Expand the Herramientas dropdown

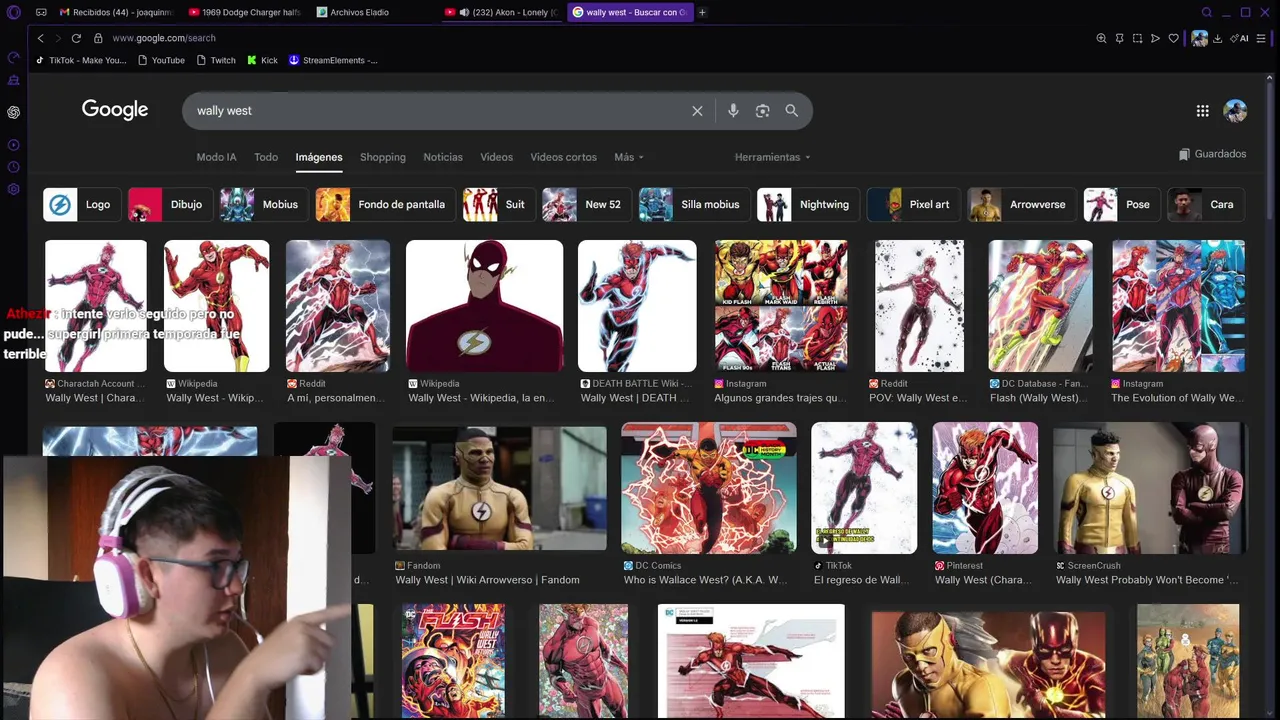click(x=772, y=157)
